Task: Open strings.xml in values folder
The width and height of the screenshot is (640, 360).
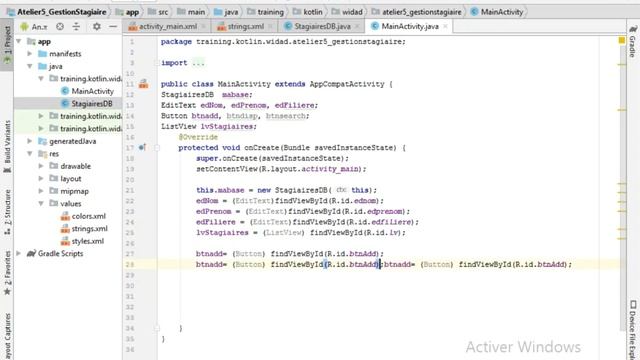Action: coord(89,229)
